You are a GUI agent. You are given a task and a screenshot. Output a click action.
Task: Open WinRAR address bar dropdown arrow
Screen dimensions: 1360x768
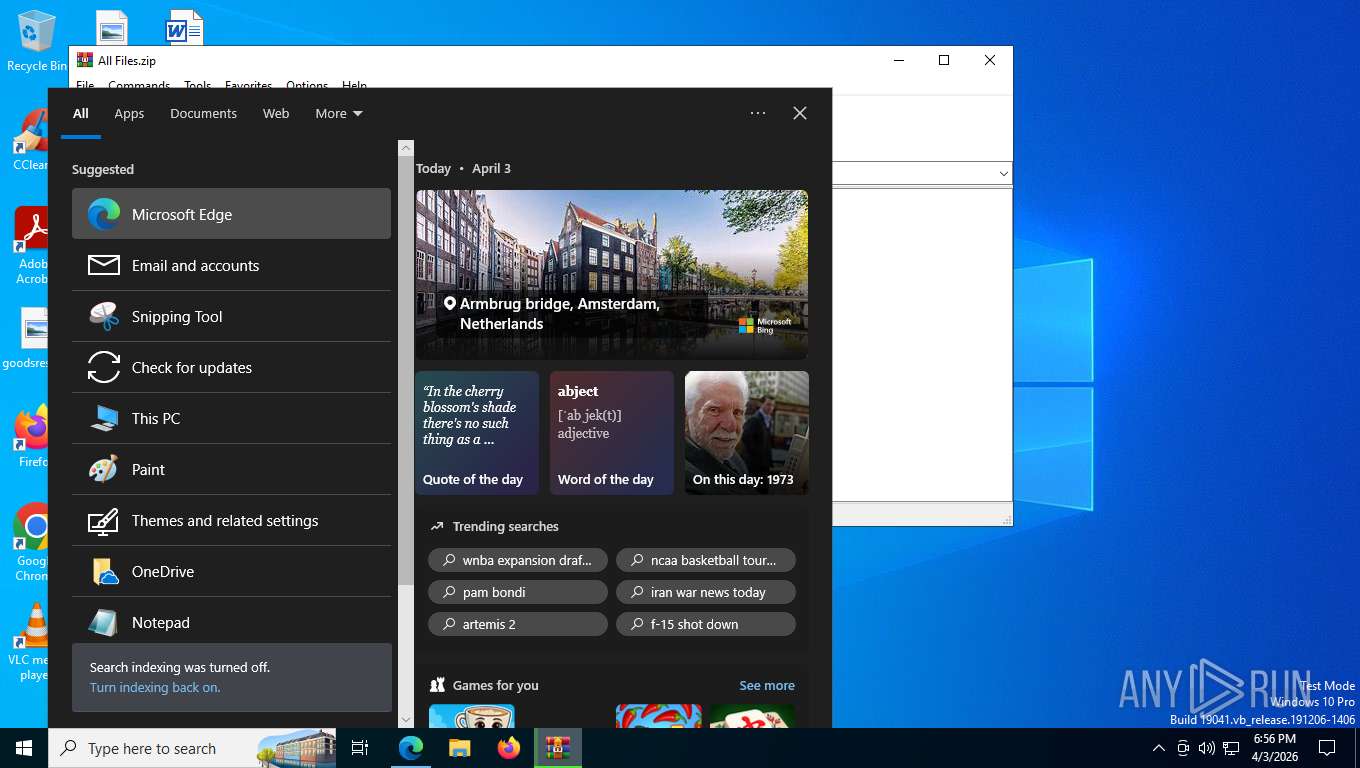(x=1003, y=174)
